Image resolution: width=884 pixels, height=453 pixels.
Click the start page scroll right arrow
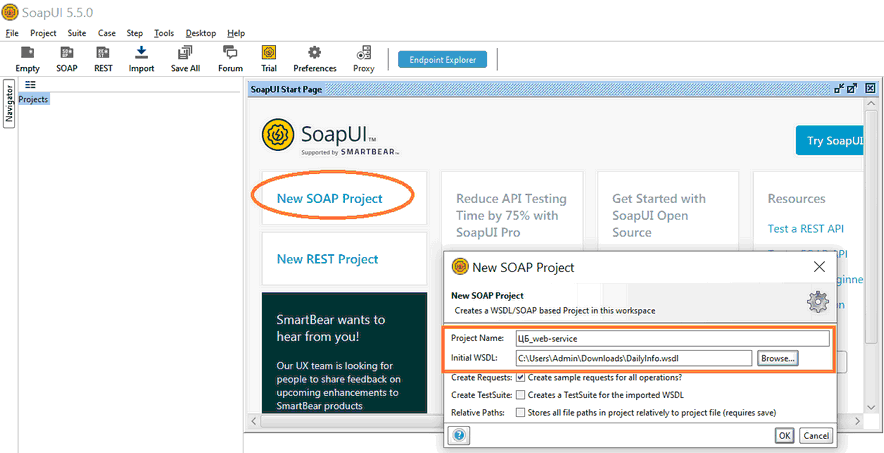(858, 421)
